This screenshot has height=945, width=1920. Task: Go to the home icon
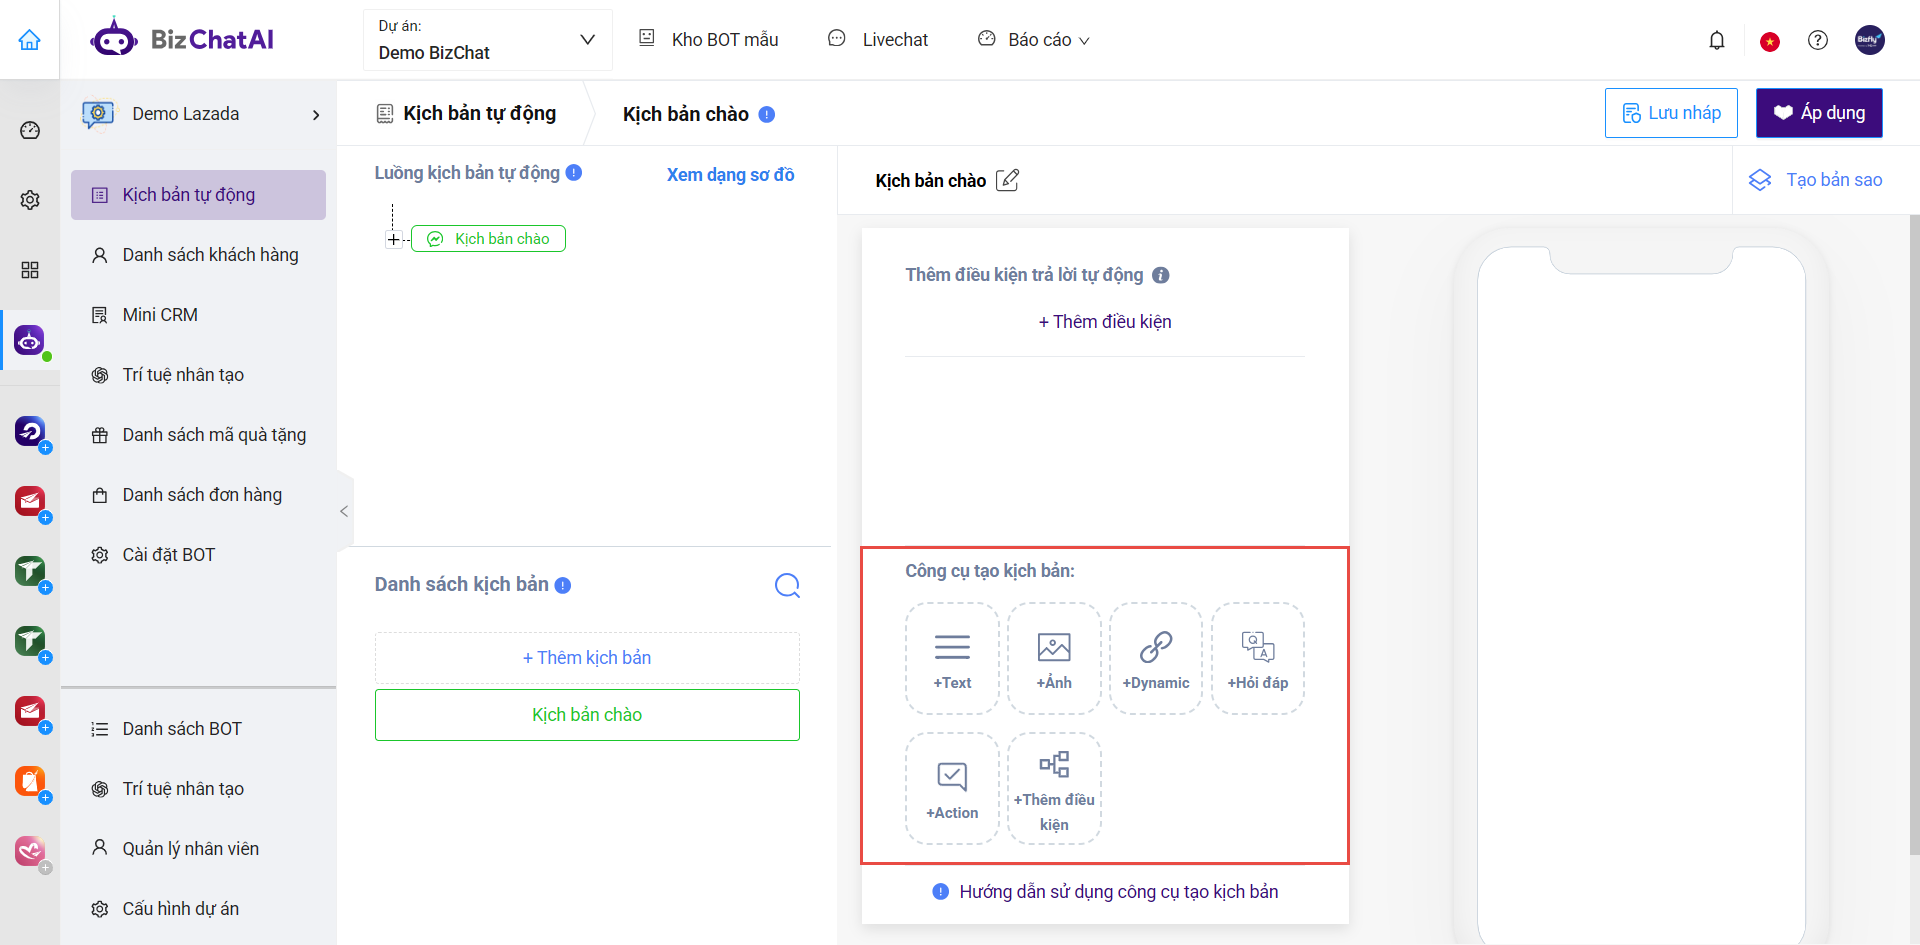[x=30, y=40]
